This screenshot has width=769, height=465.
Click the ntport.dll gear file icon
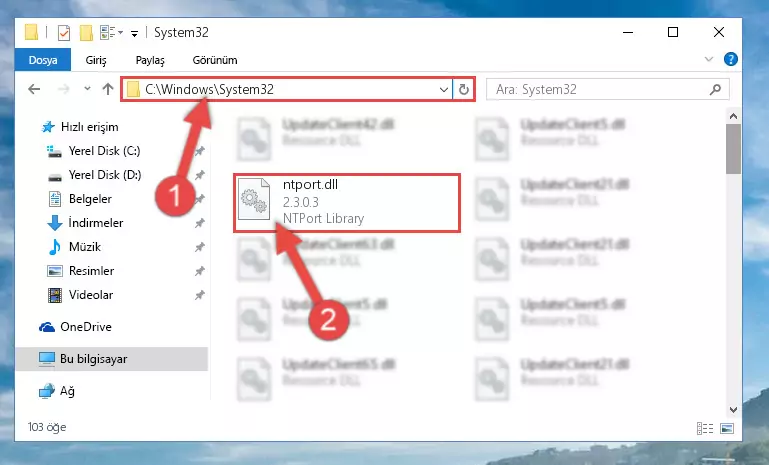click(254, 199)
